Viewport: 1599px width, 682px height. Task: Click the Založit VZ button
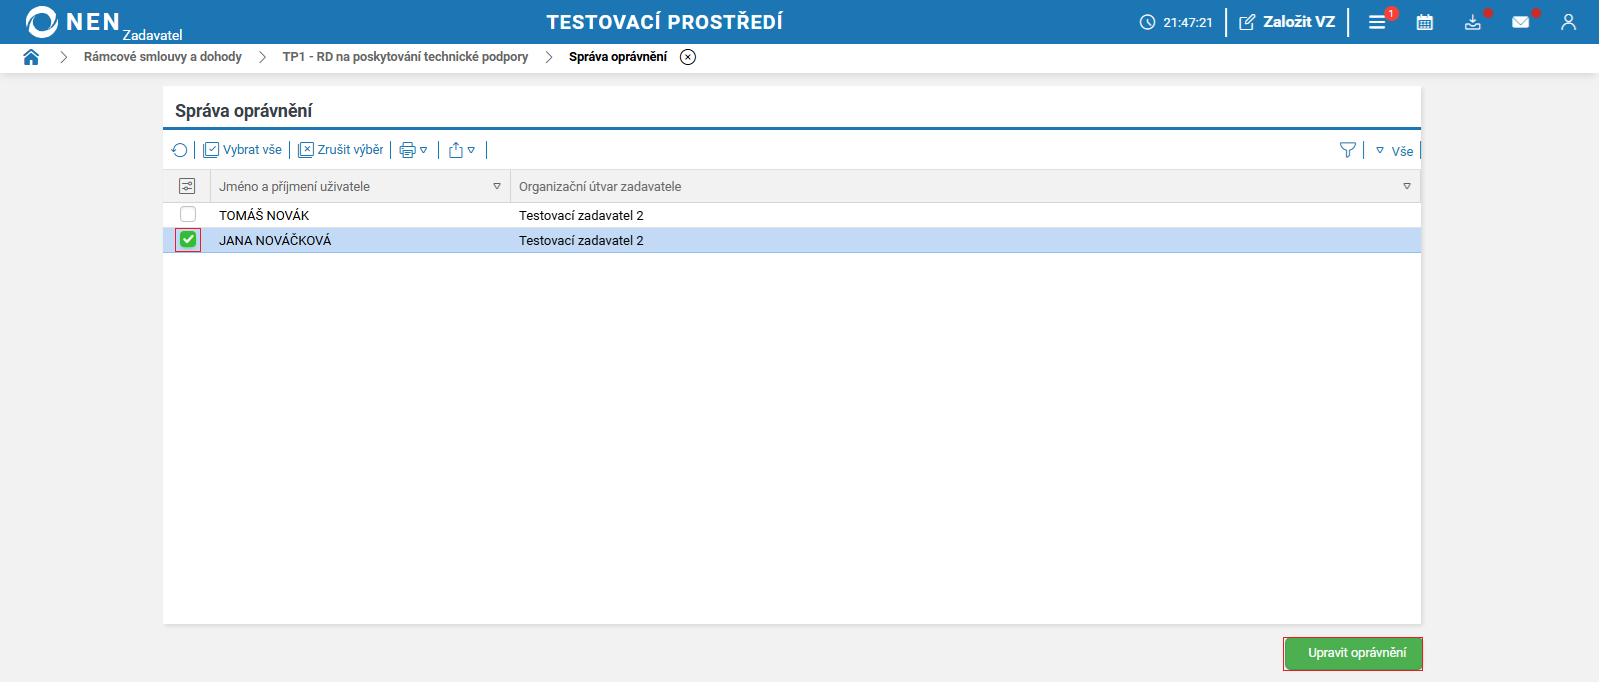[1287, 22]
